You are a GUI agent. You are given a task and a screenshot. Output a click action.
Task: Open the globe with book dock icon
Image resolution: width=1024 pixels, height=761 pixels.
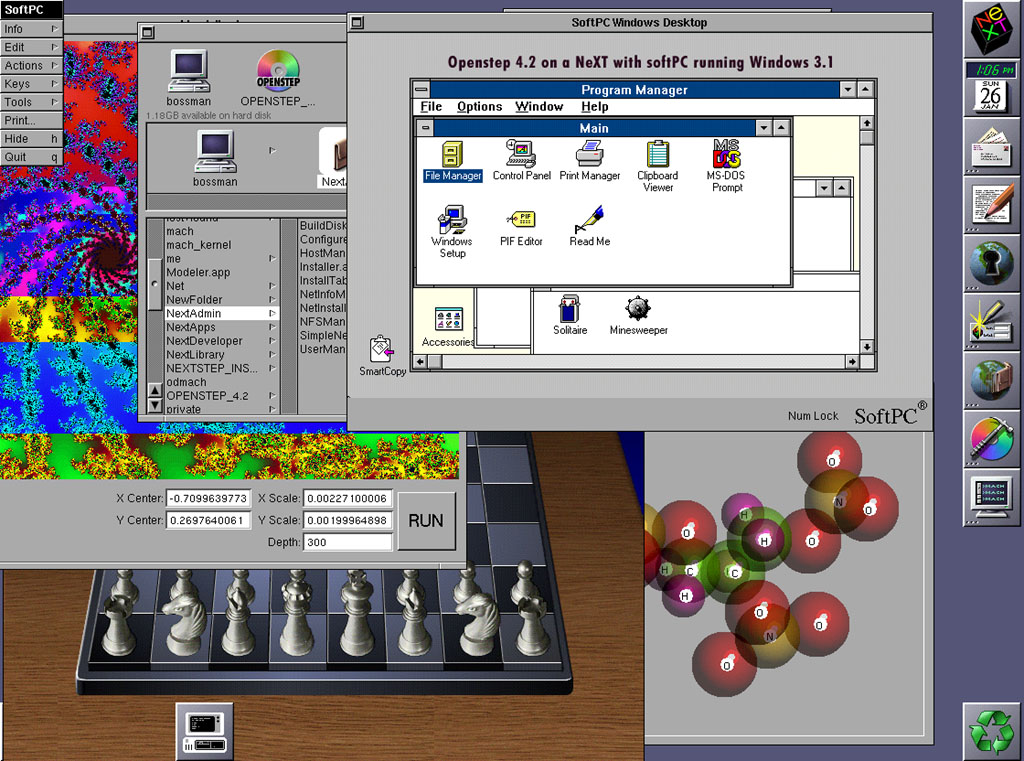[x=991, y=382]
